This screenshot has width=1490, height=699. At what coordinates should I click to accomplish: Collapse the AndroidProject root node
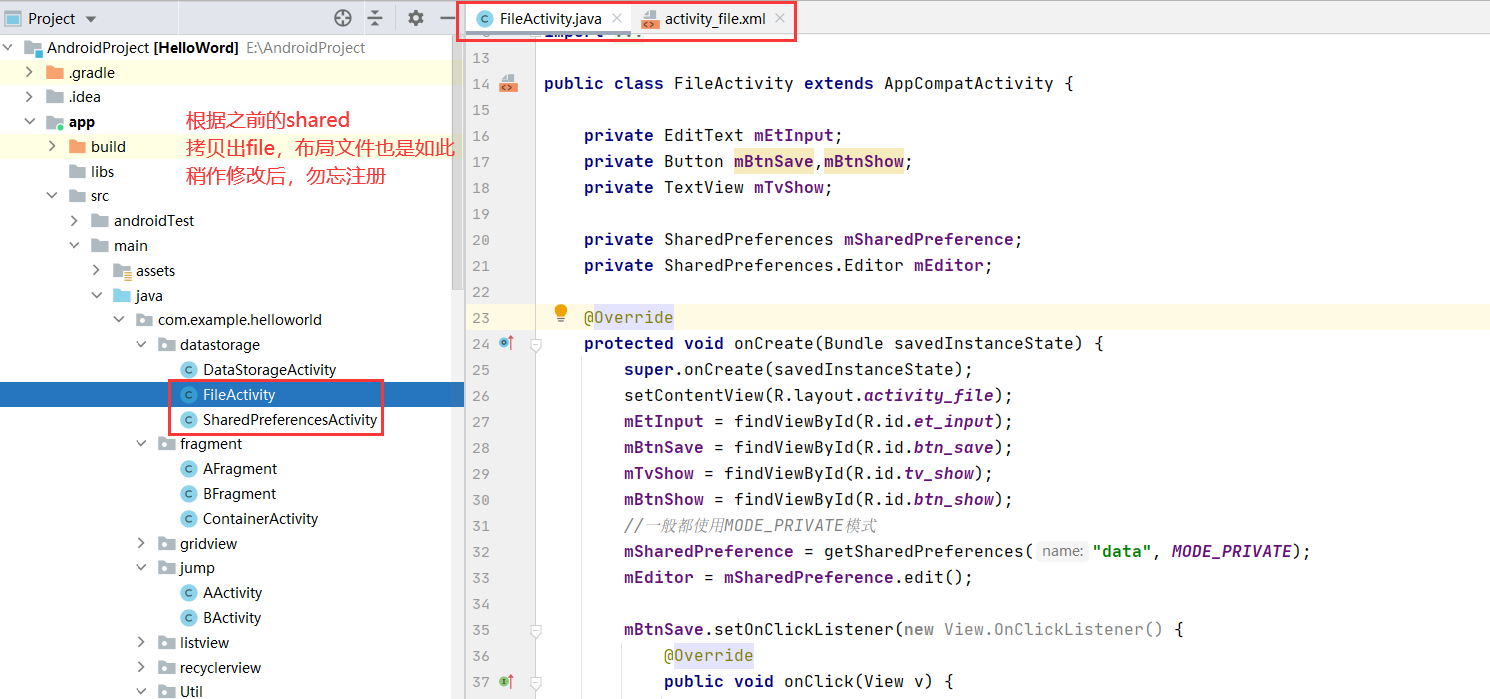pyautogui.click(x=9, y=48)
